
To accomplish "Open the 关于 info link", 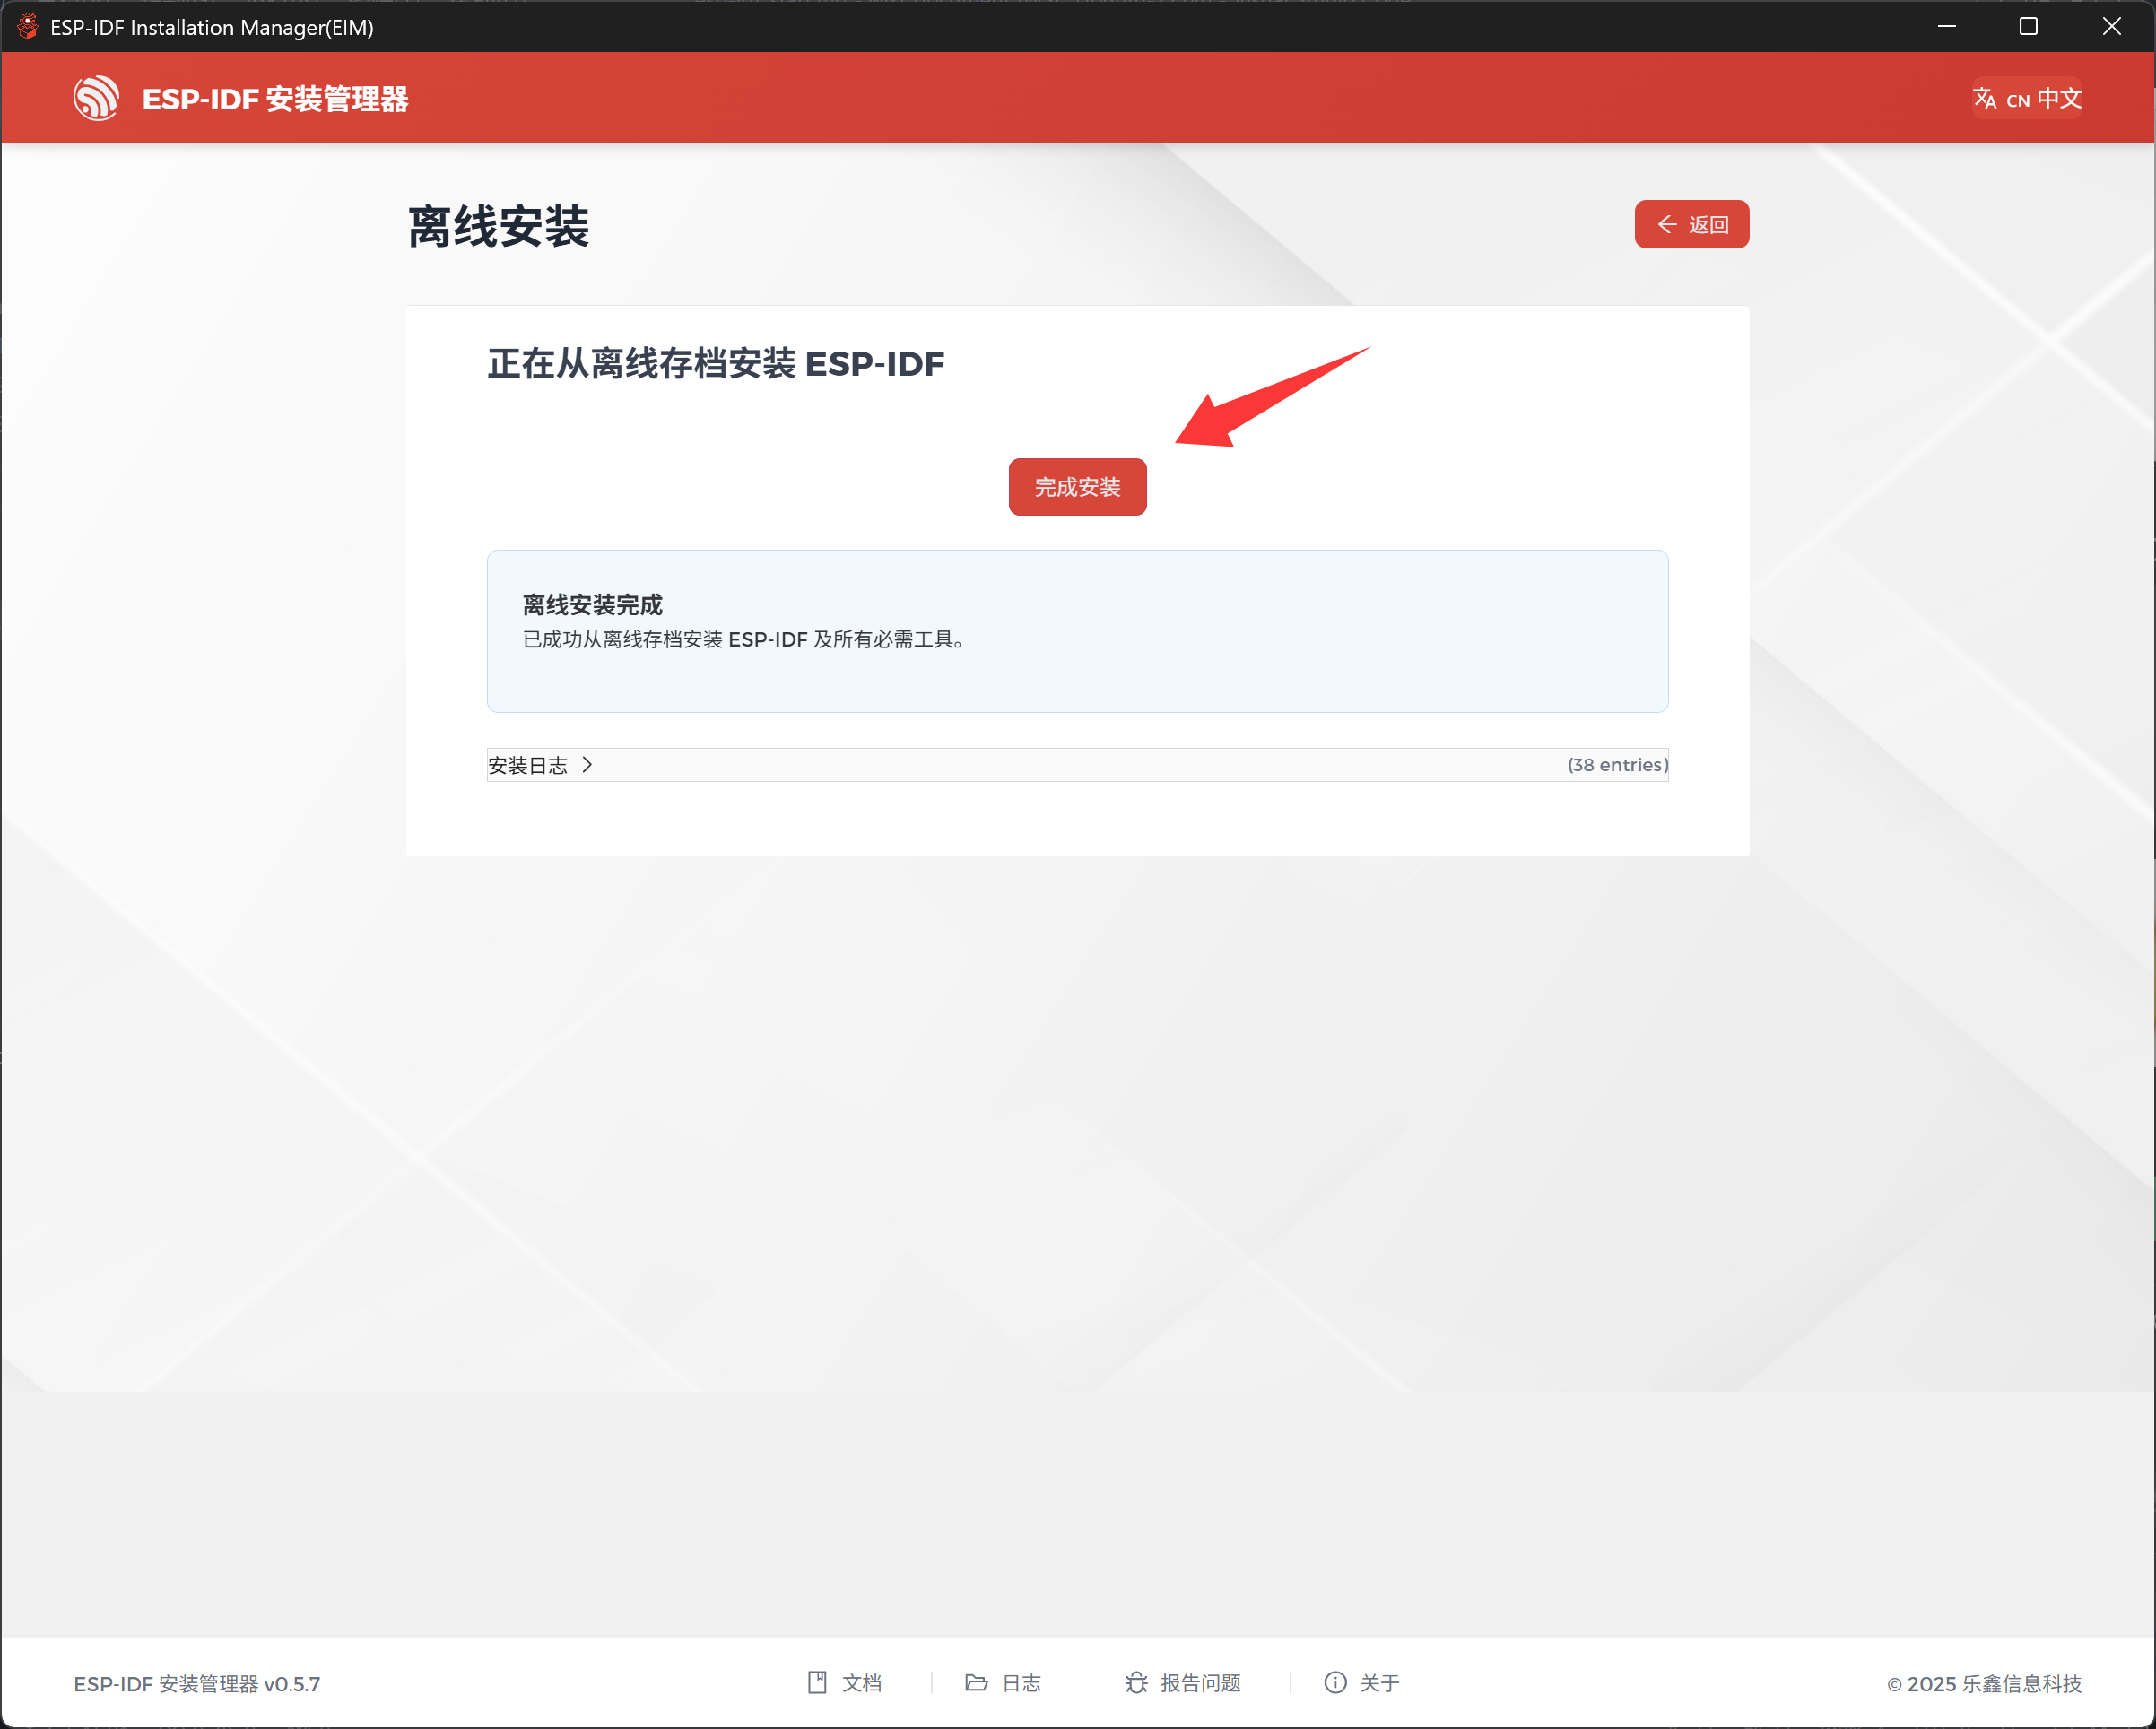I will (x=1362, y=1683).
